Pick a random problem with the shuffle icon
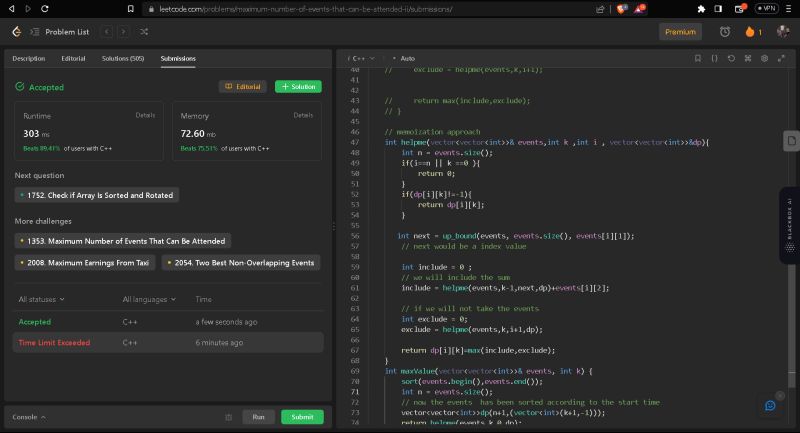This screenshot has width=800, height=433. [x=144, y=32]
